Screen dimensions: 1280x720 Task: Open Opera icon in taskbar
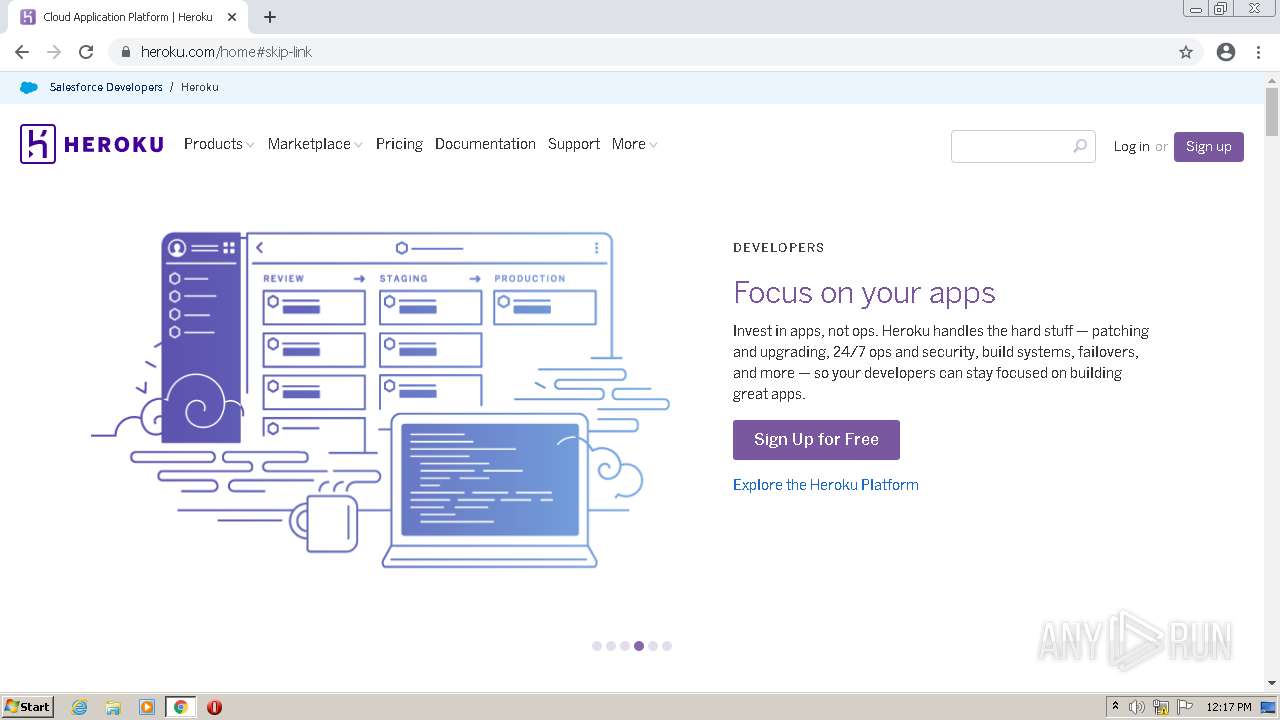point(214,707)
